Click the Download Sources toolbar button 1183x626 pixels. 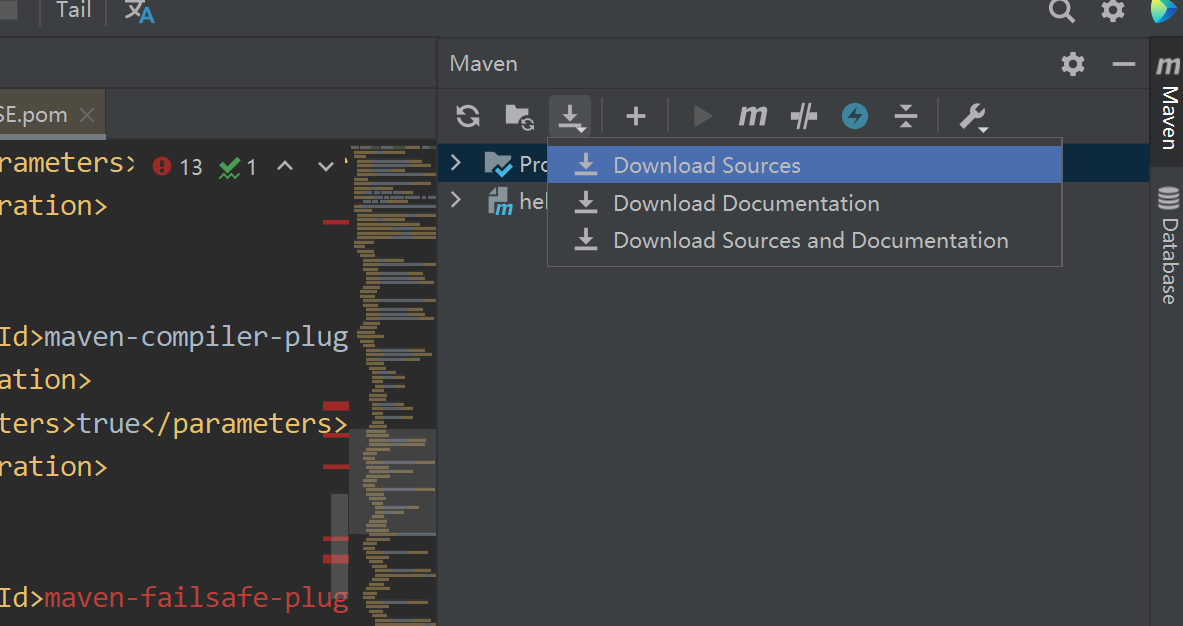570,116
